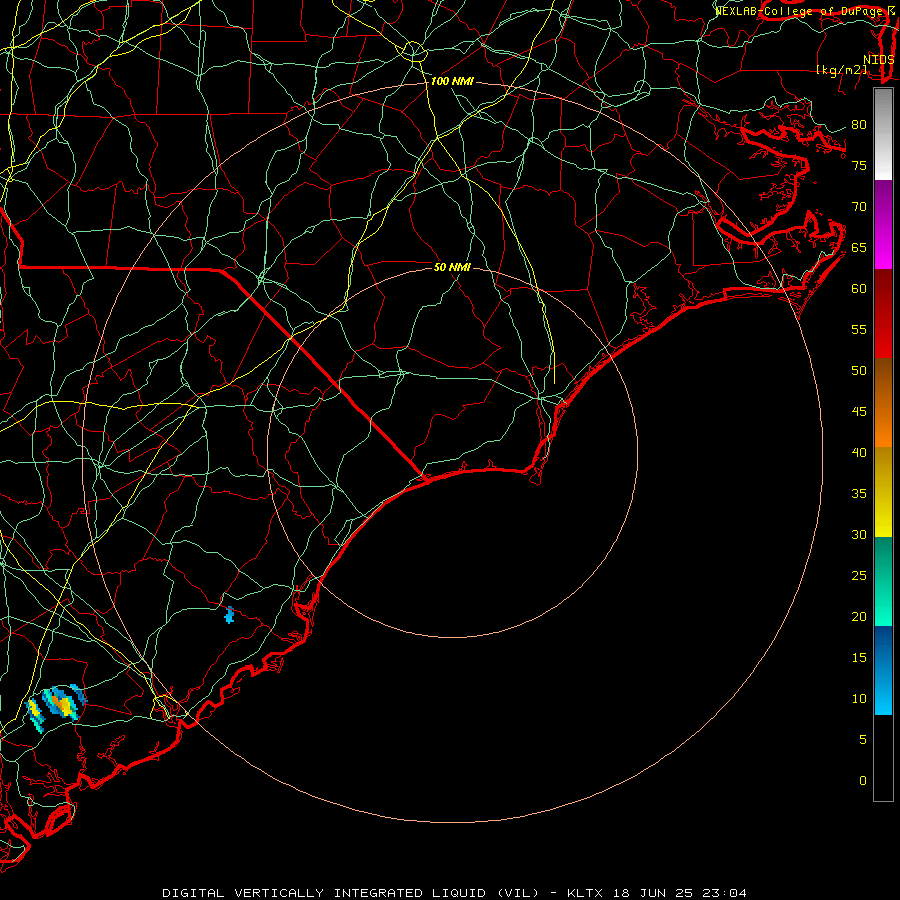Select the 65 value on the color scale

point(859,247)
